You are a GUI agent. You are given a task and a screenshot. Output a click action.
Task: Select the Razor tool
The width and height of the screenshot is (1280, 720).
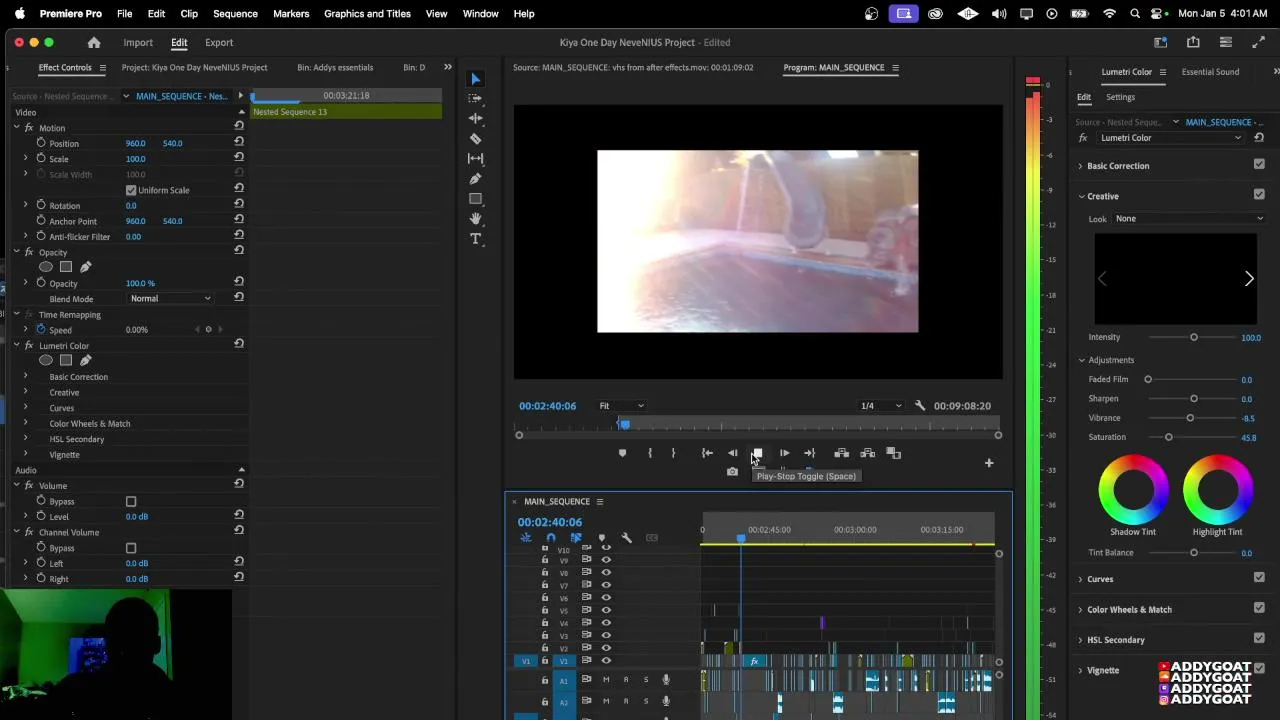pos(476,139)
